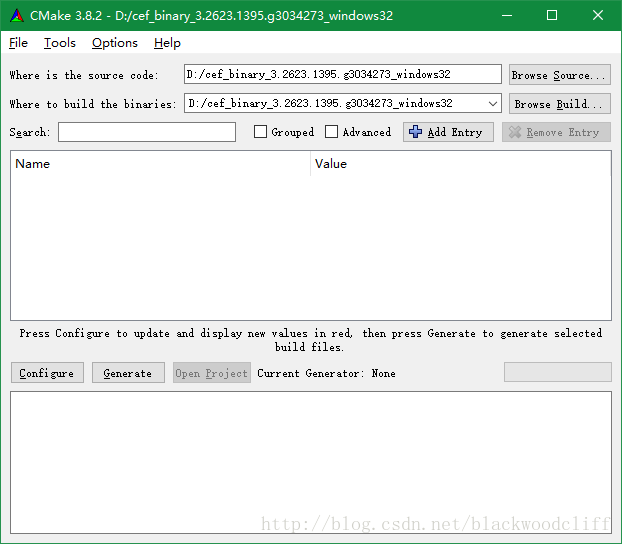Open the Options menu
The width and height of the screenshot is (622, 544).
[115, 43]
